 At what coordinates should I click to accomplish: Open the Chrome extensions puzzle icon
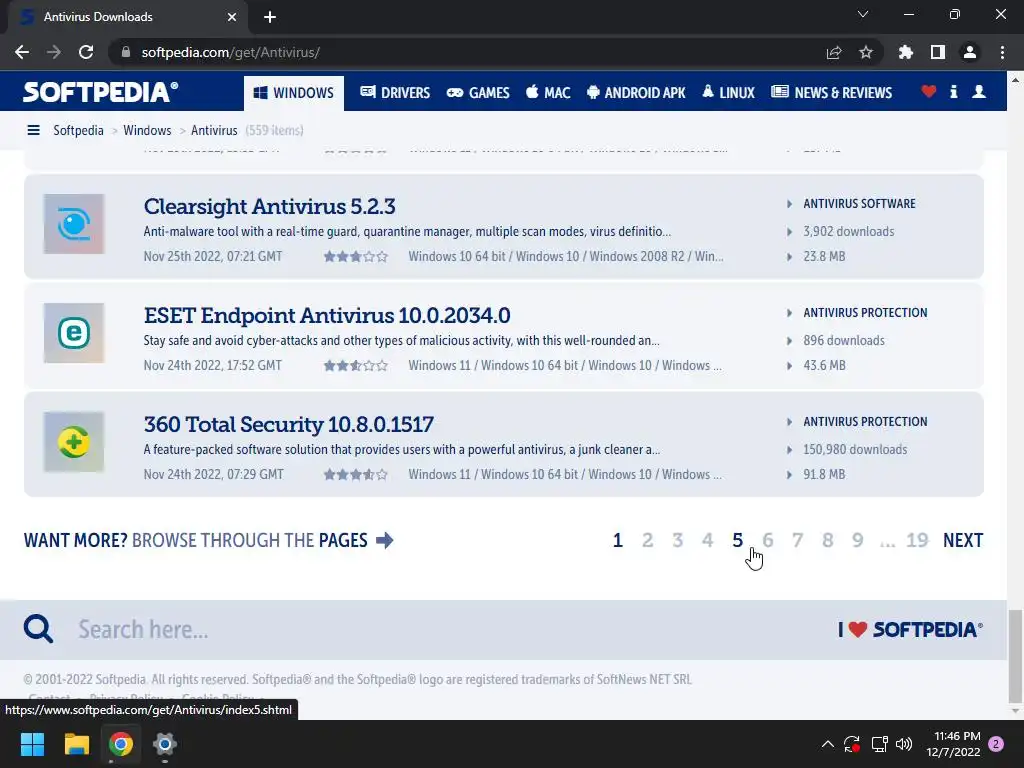(906, 52)
